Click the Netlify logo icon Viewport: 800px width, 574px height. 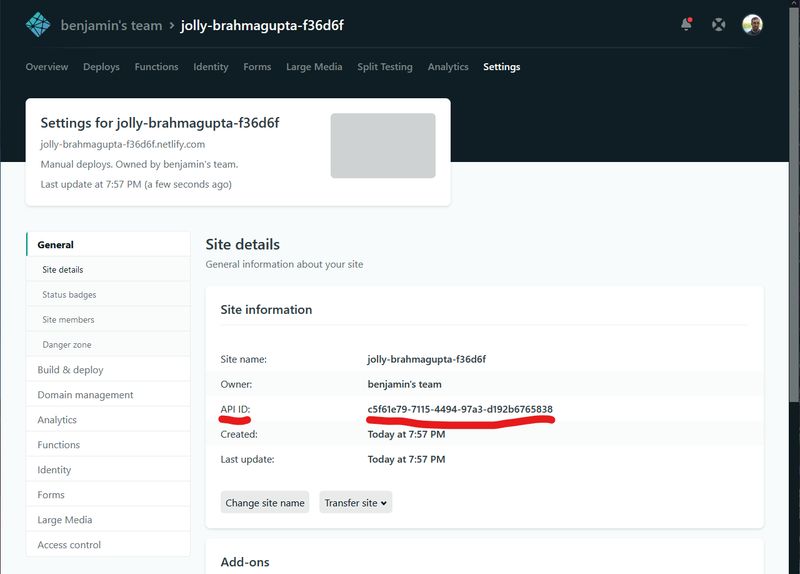click(38, 24)
